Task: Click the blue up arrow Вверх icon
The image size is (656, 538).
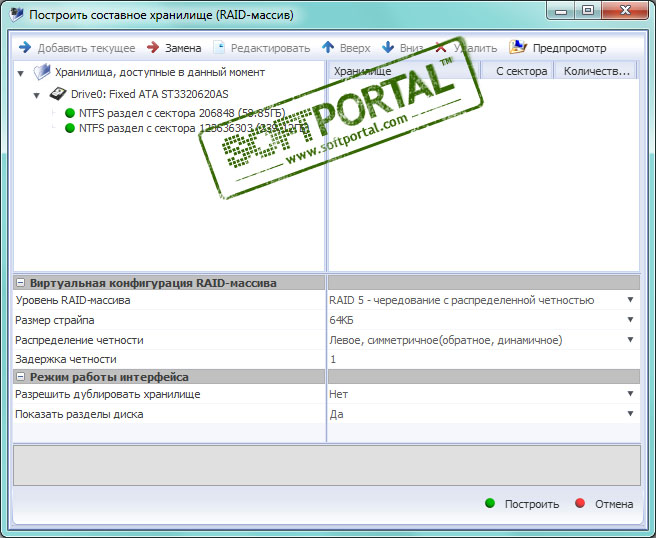Action: coord(328,47)
